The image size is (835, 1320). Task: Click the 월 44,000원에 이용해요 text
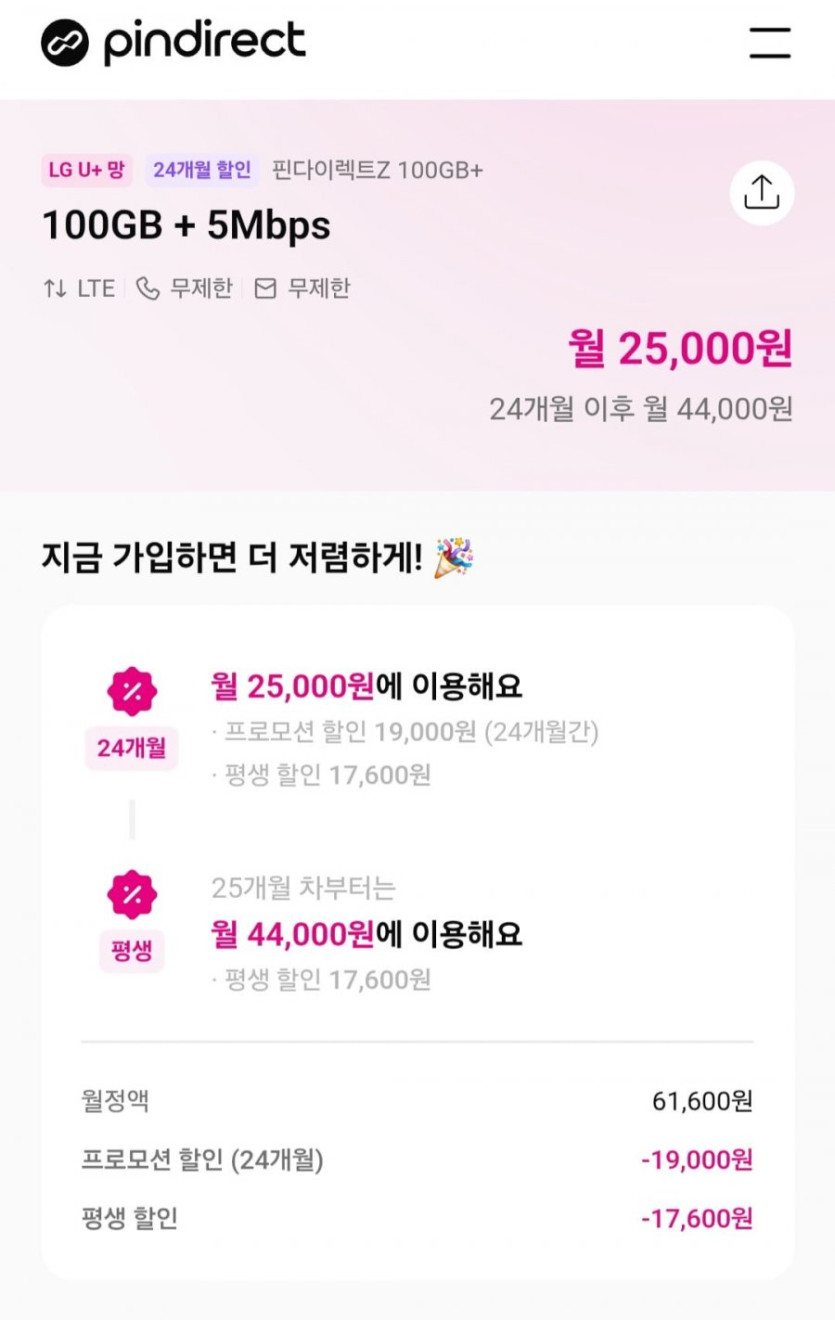pyautogui.click(x=367, y=934)
